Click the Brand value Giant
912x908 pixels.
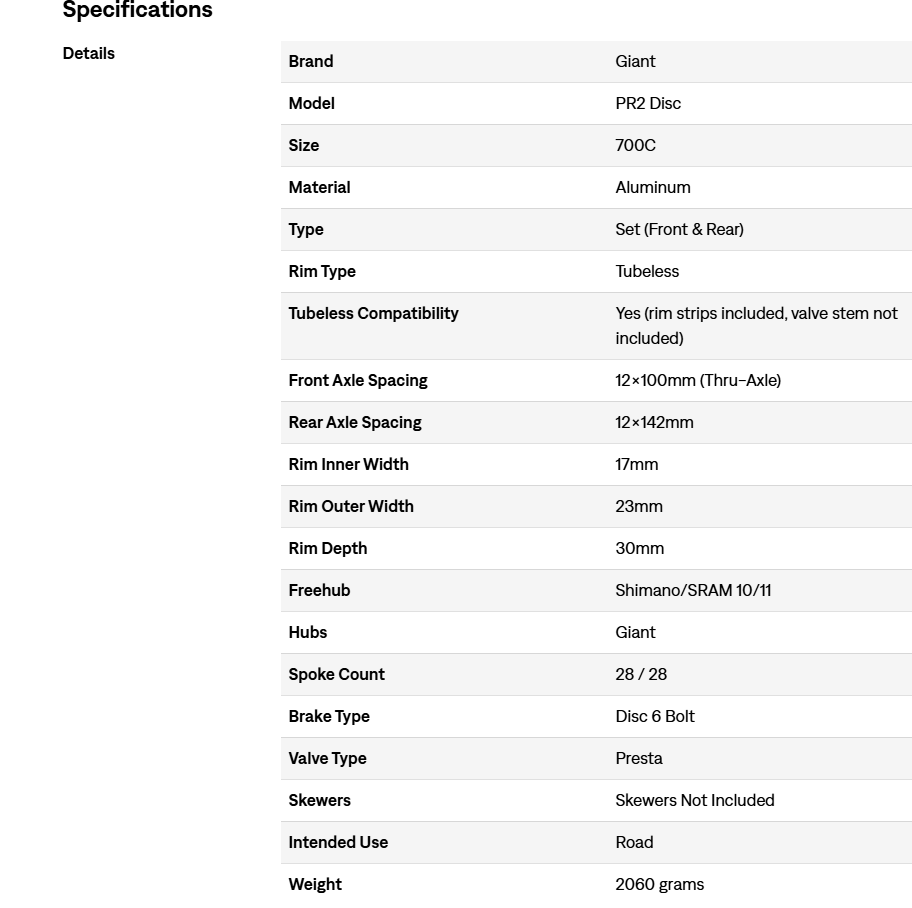(635, 62)
